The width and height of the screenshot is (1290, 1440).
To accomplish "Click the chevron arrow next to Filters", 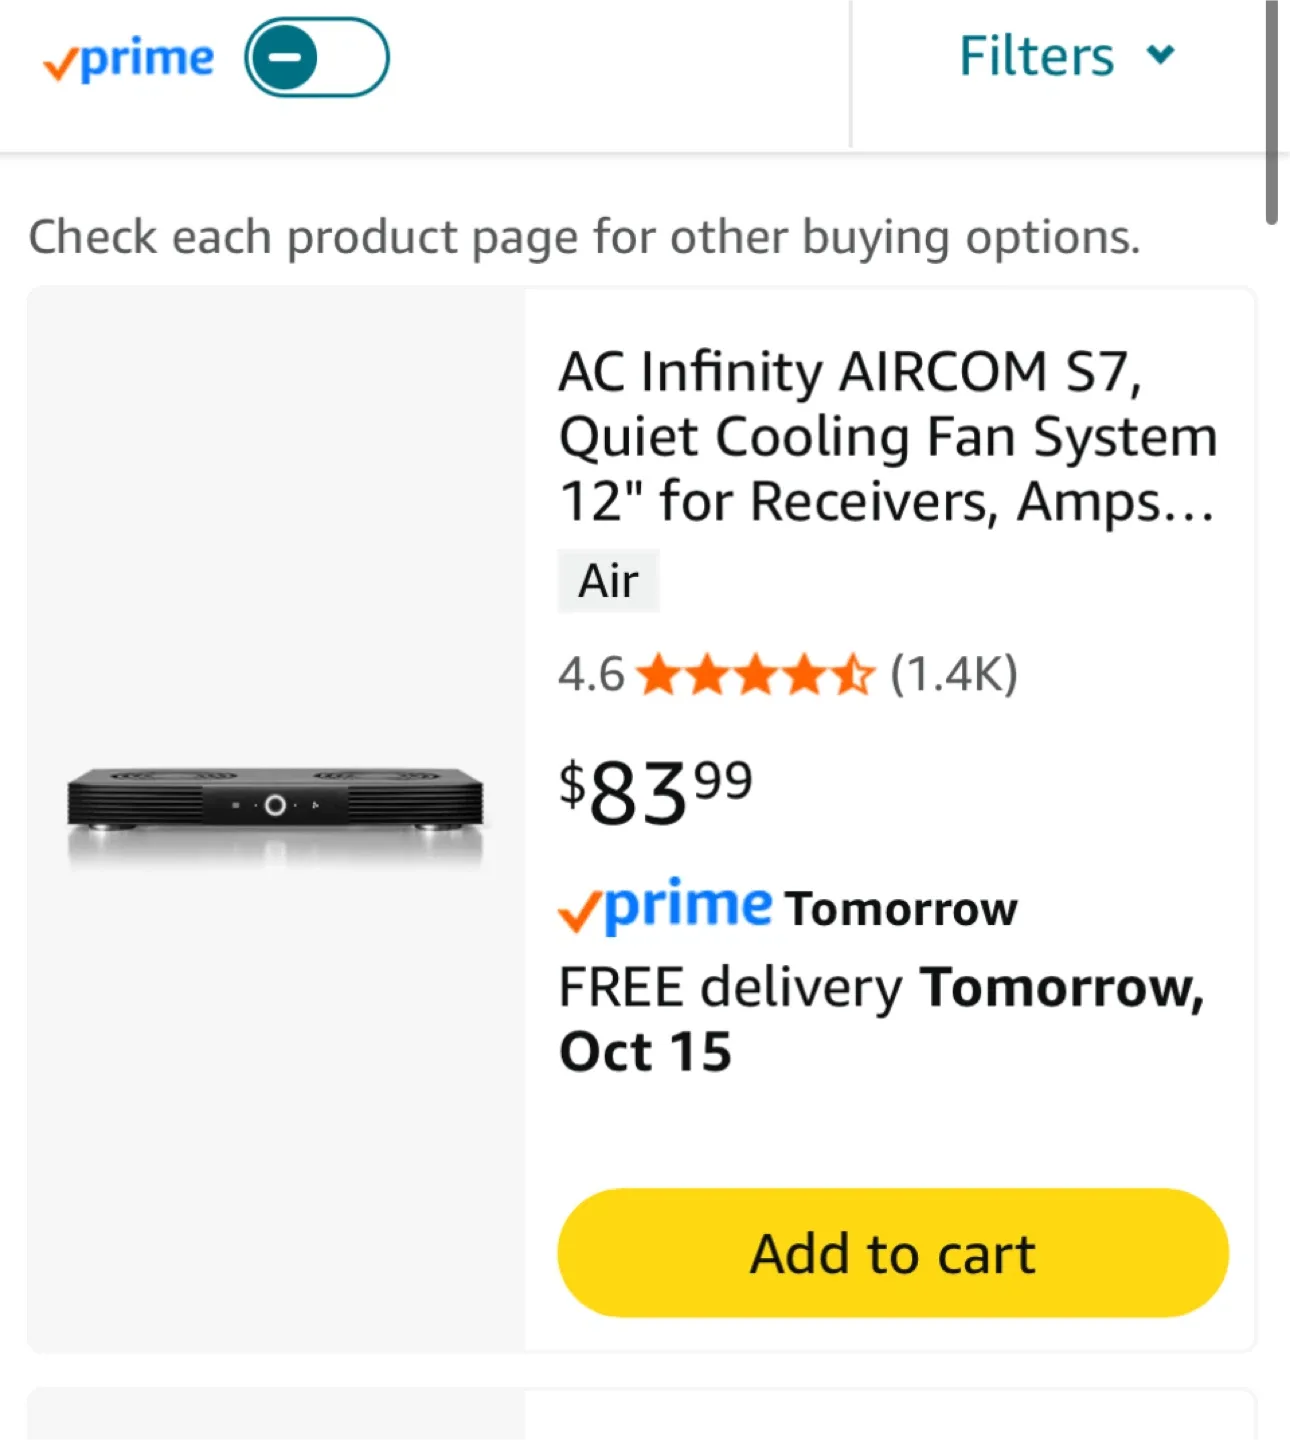I will click(x=1160, y=54).
